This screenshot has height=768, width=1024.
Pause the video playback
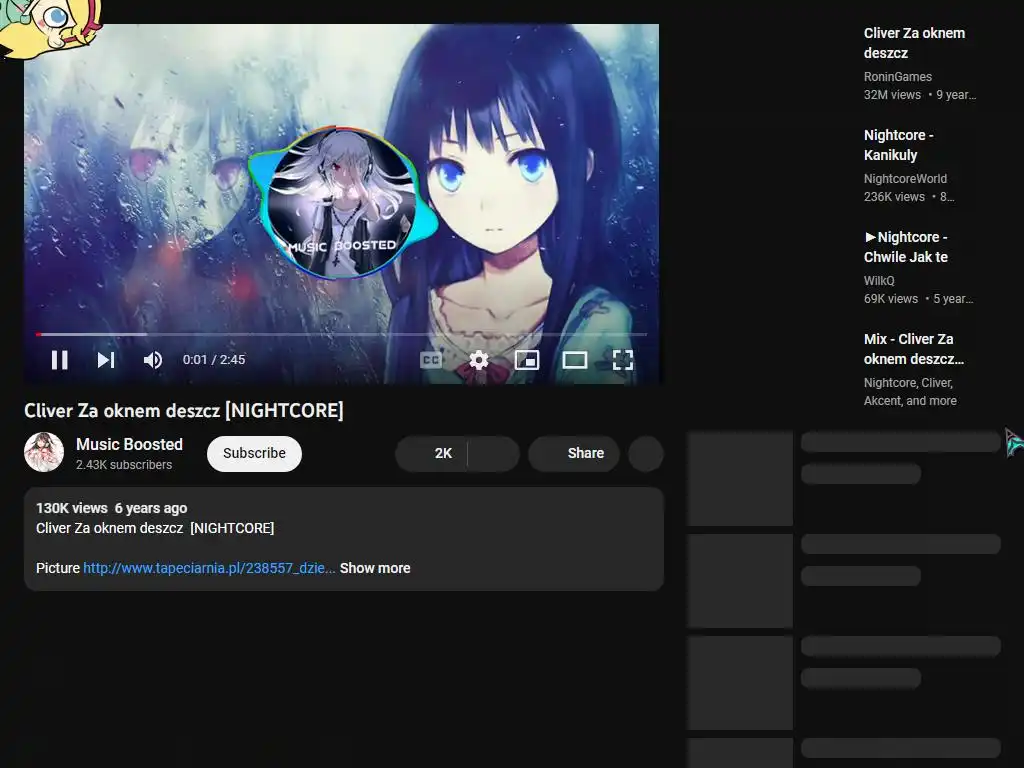pyautogui.click(x=59, y=360)
